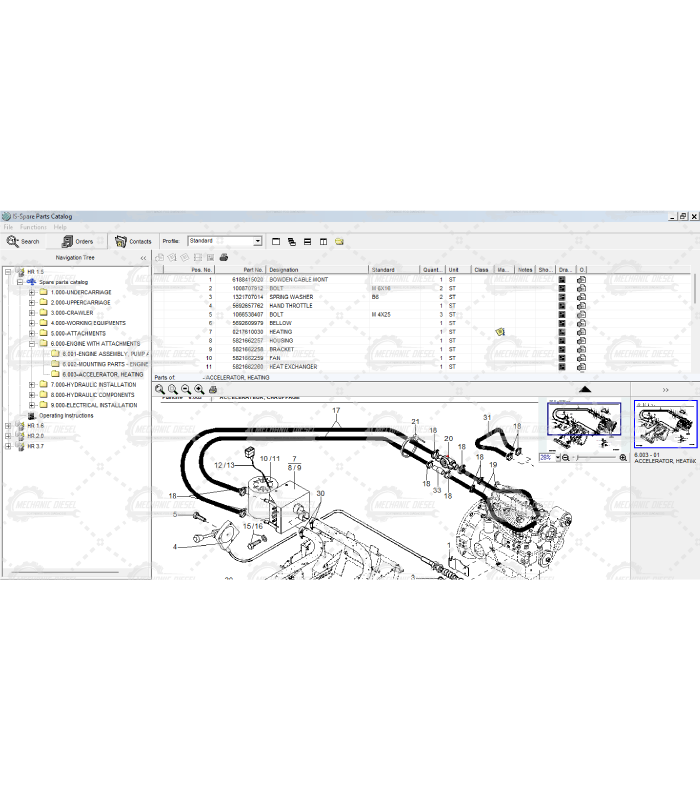Open the Orders section
The width and height of the screenshot is (700, 800).
77,241
